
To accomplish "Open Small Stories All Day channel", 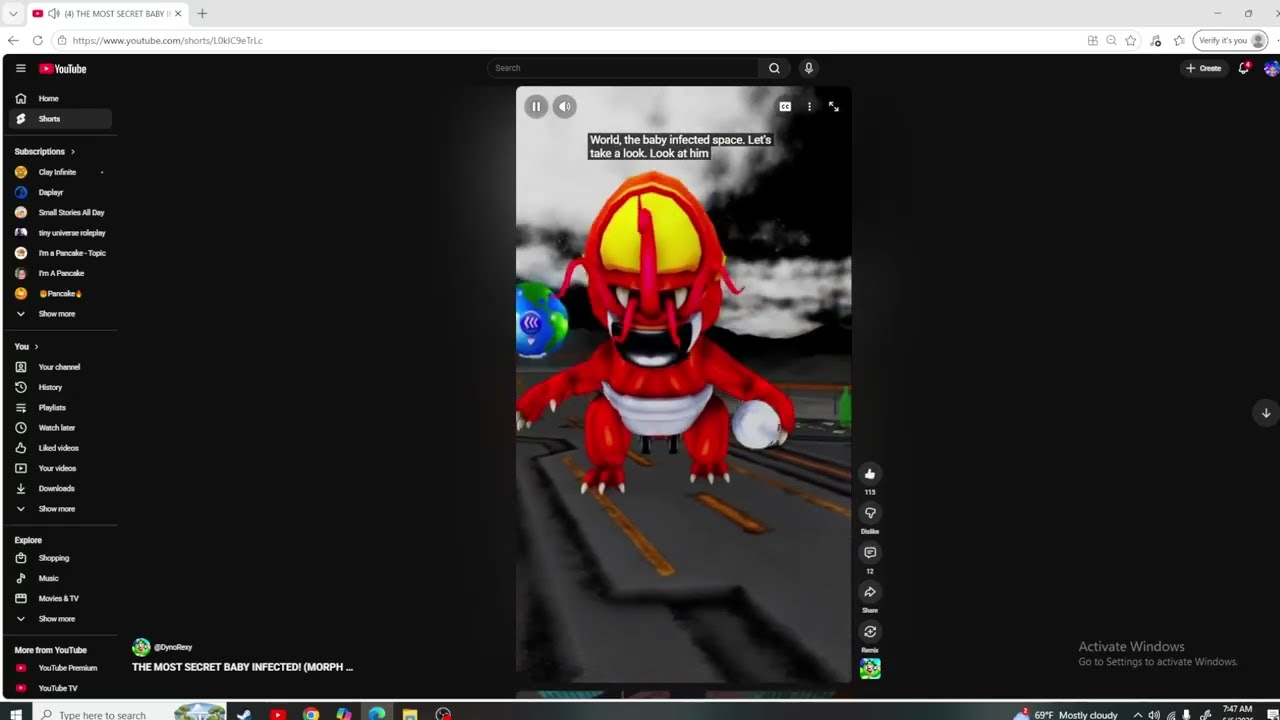I will tap(60, 212).
